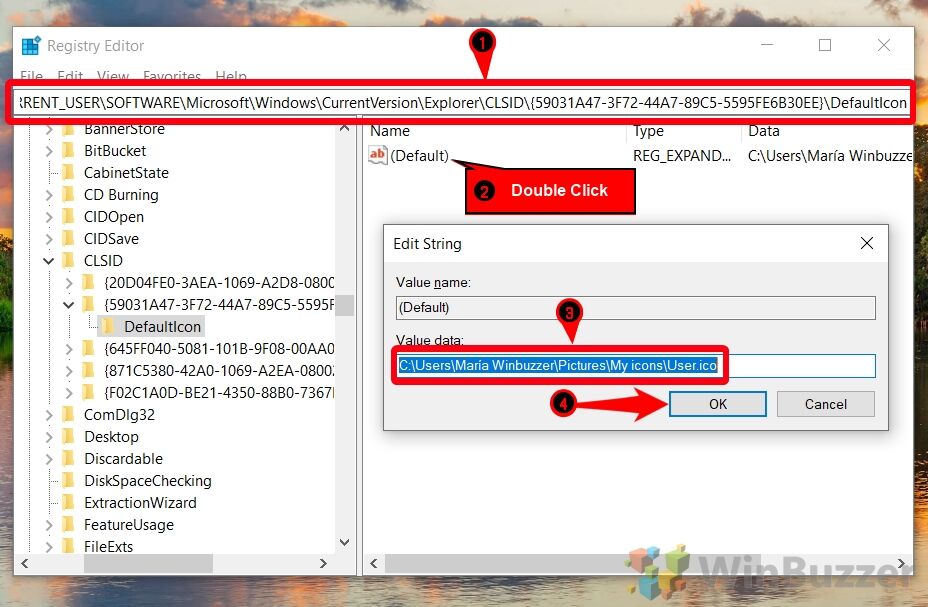928x607 pixels.
Task: Collapse the CLSID key
Action: [x=49, y=261]
